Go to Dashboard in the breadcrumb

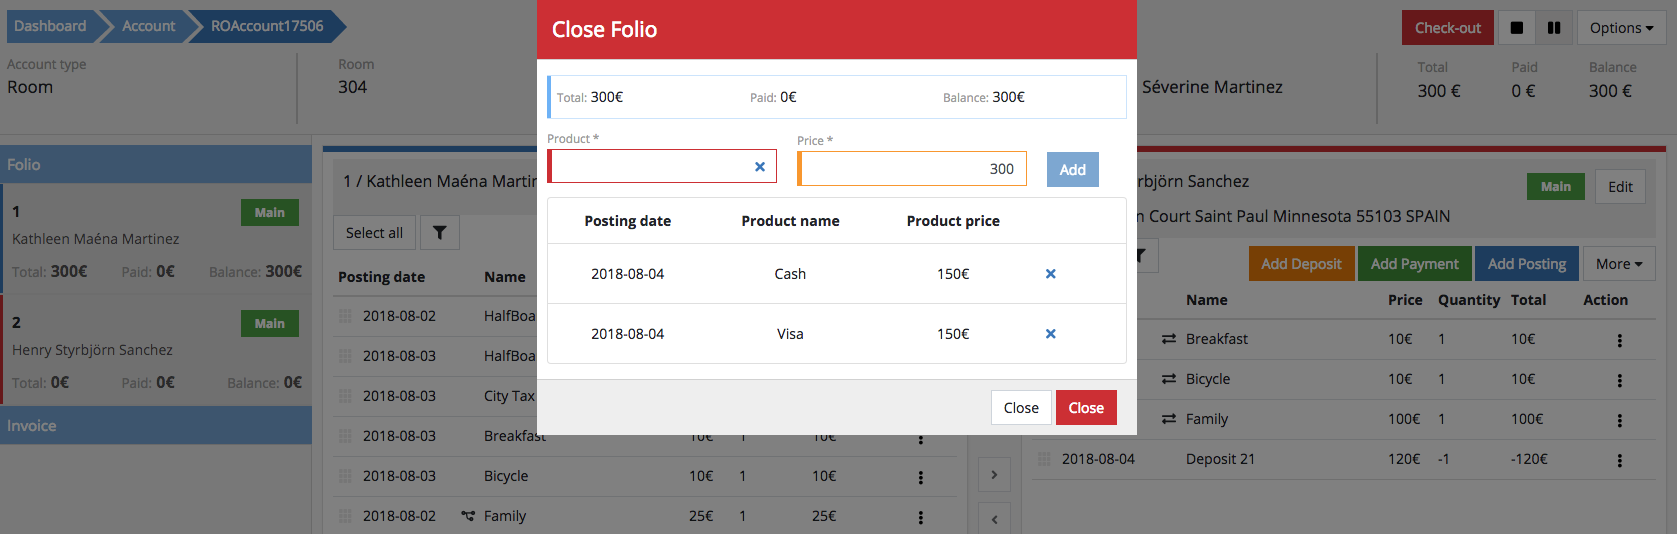tap(50, 26)
